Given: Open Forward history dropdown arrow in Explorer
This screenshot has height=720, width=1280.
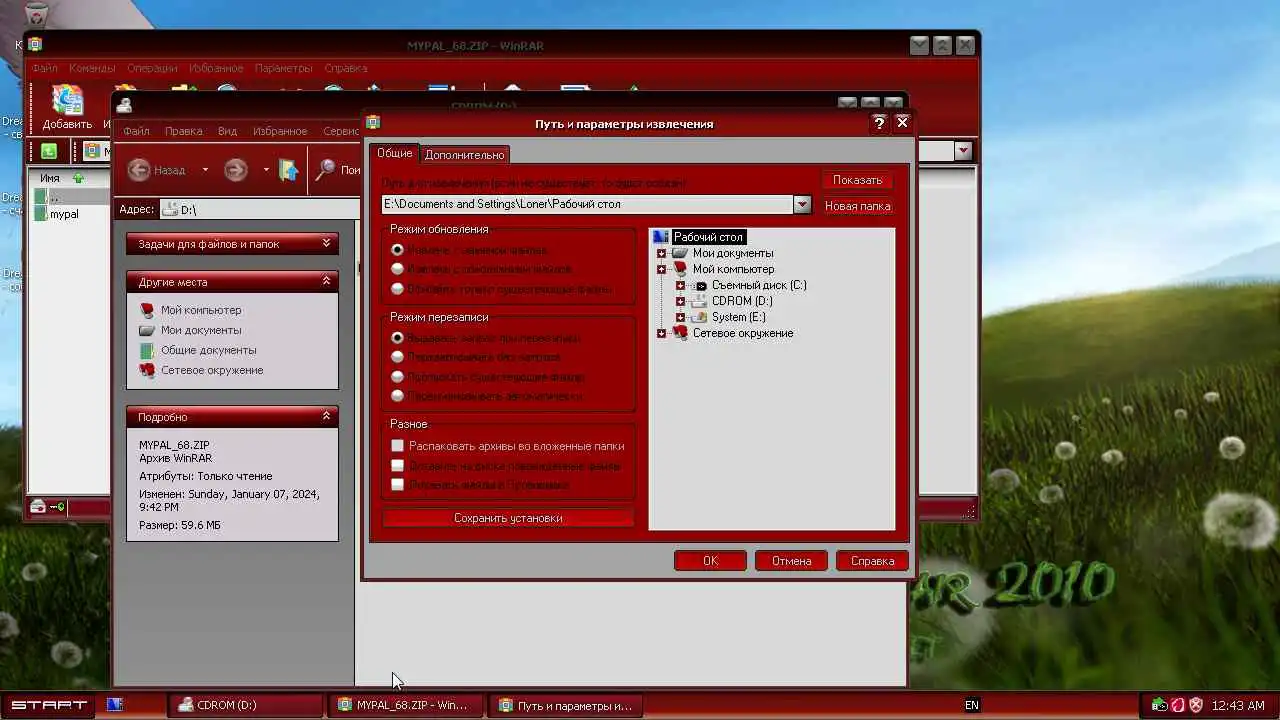Looking at the screenshot, I should click(x=266, y=170).
